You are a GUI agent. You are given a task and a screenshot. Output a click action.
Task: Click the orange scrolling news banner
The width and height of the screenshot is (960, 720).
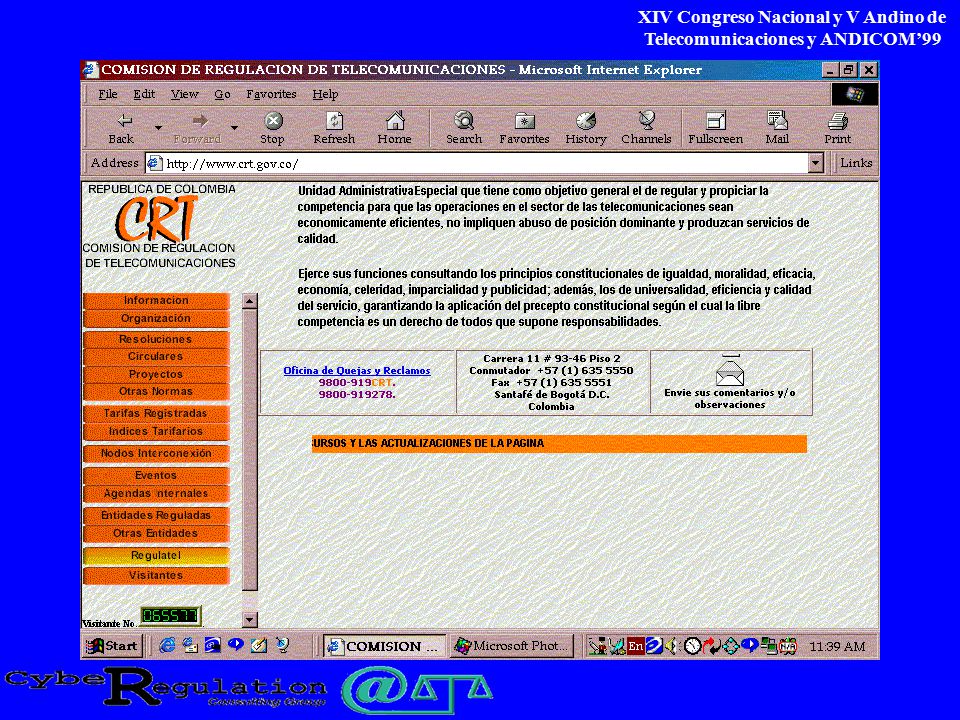point(559,444)
